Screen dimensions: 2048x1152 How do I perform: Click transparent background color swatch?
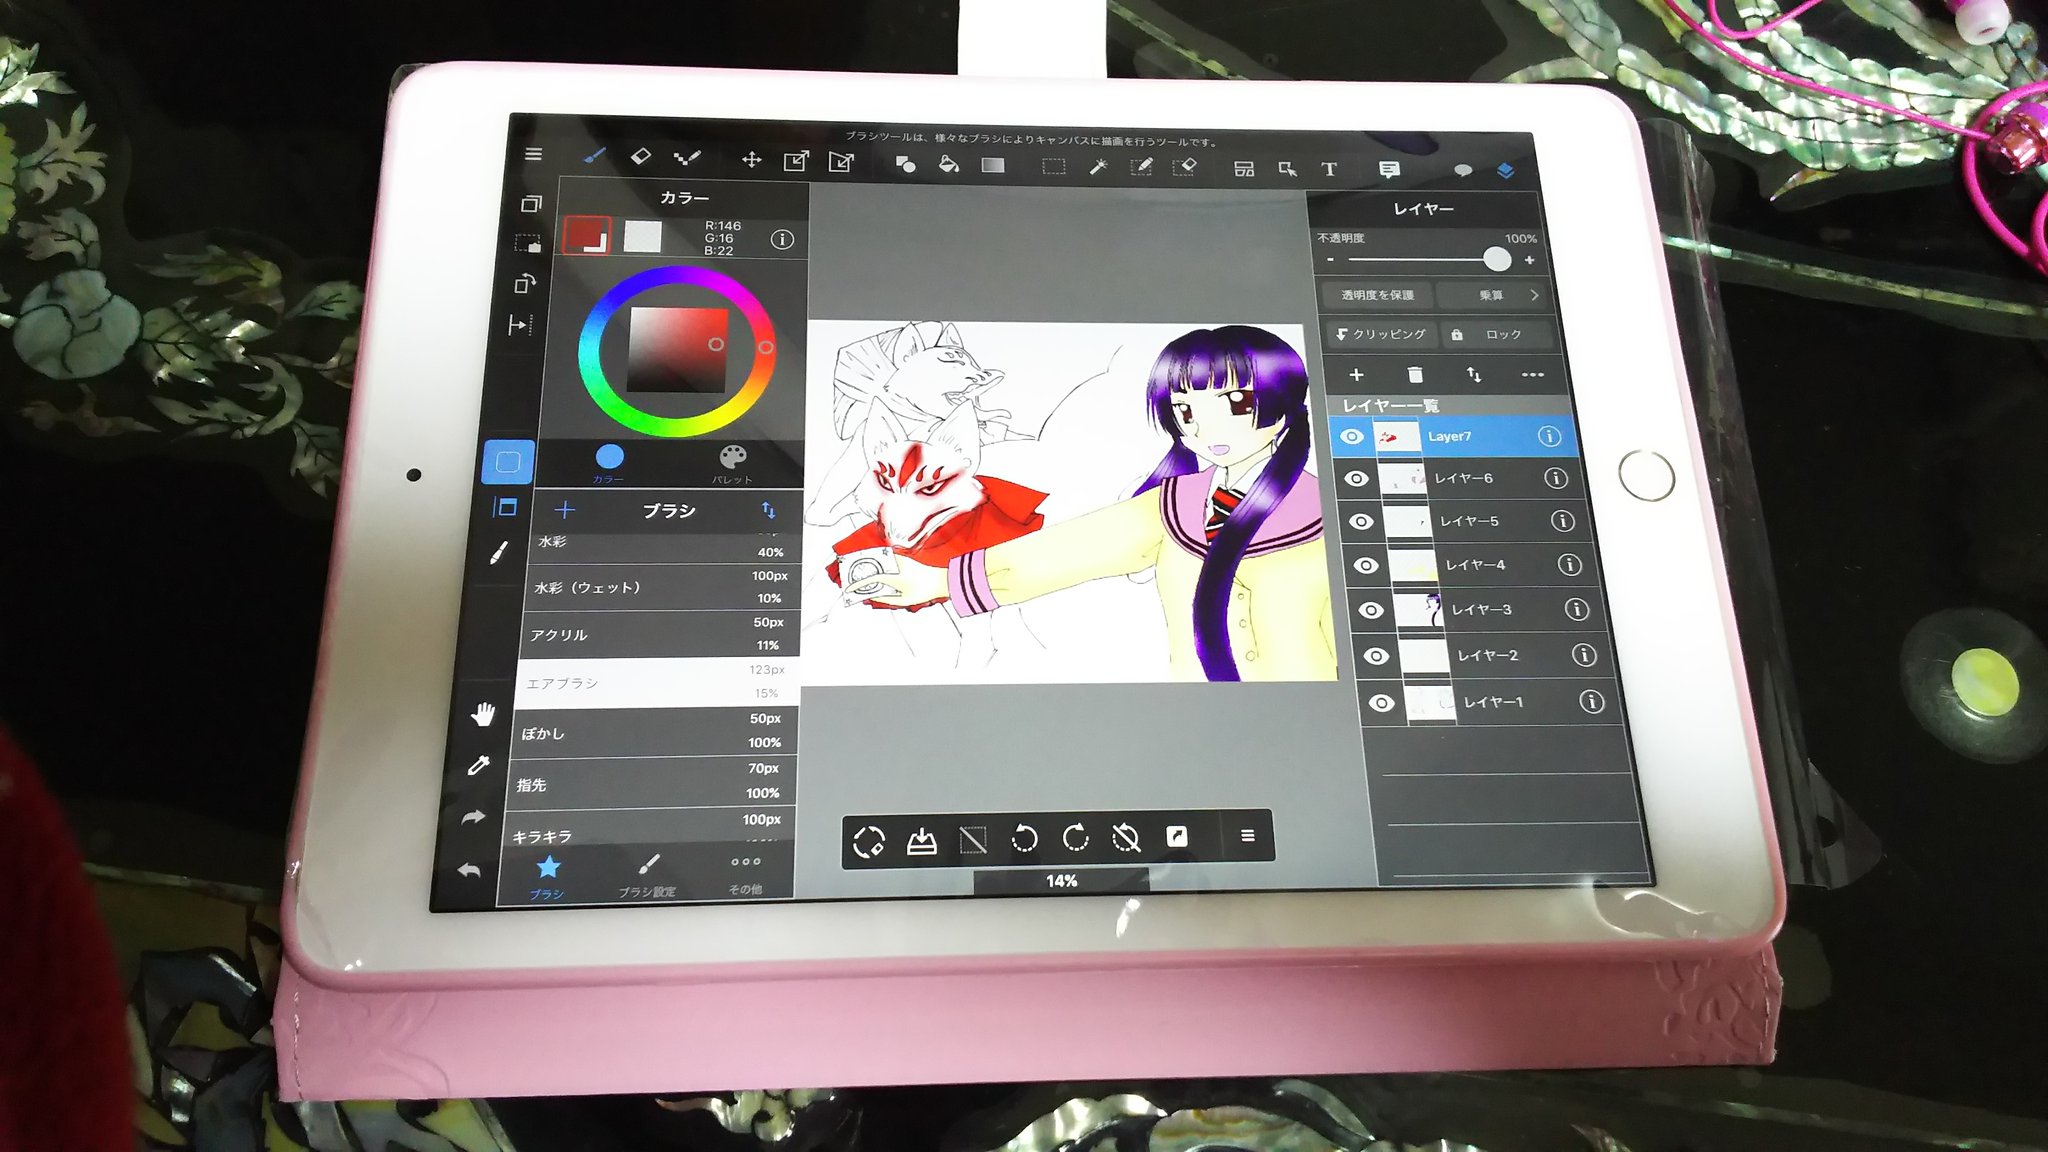coord(643,237)
